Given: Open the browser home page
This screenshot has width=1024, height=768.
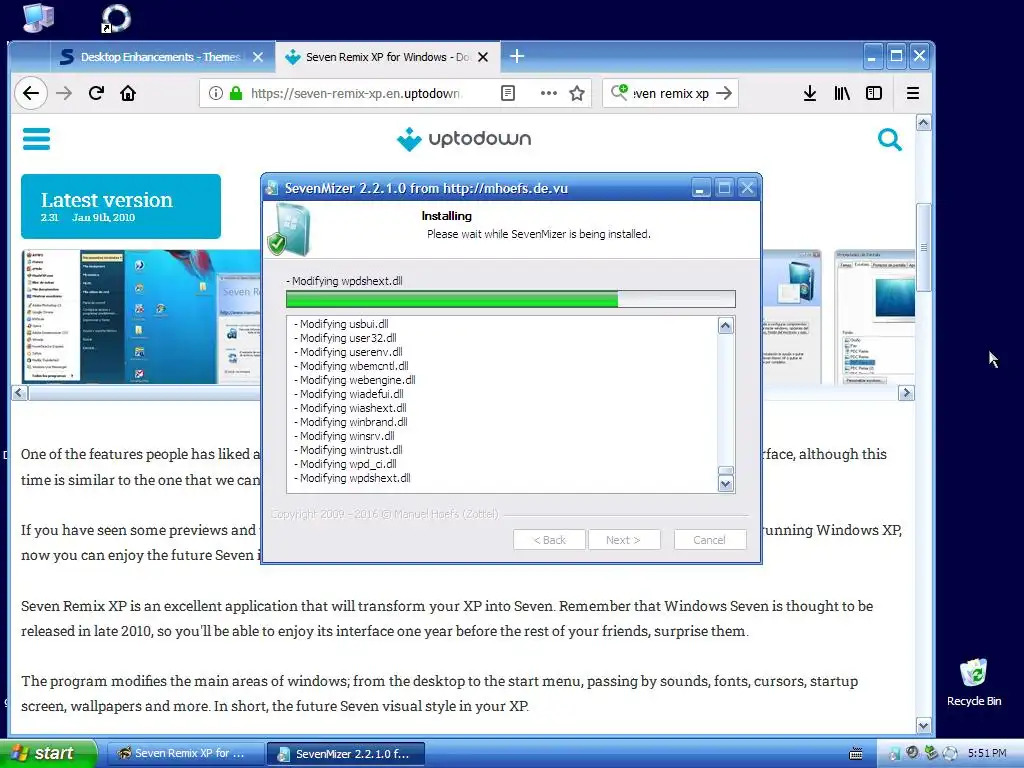Looking at the screenshot, I should coord(128,93).
